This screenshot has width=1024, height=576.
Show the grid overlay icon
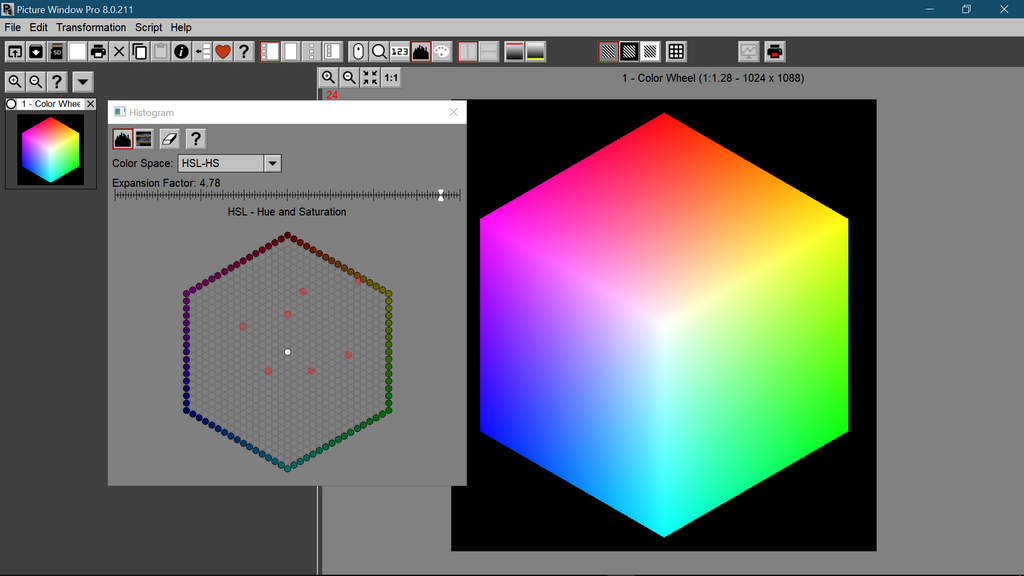point(676,52)
